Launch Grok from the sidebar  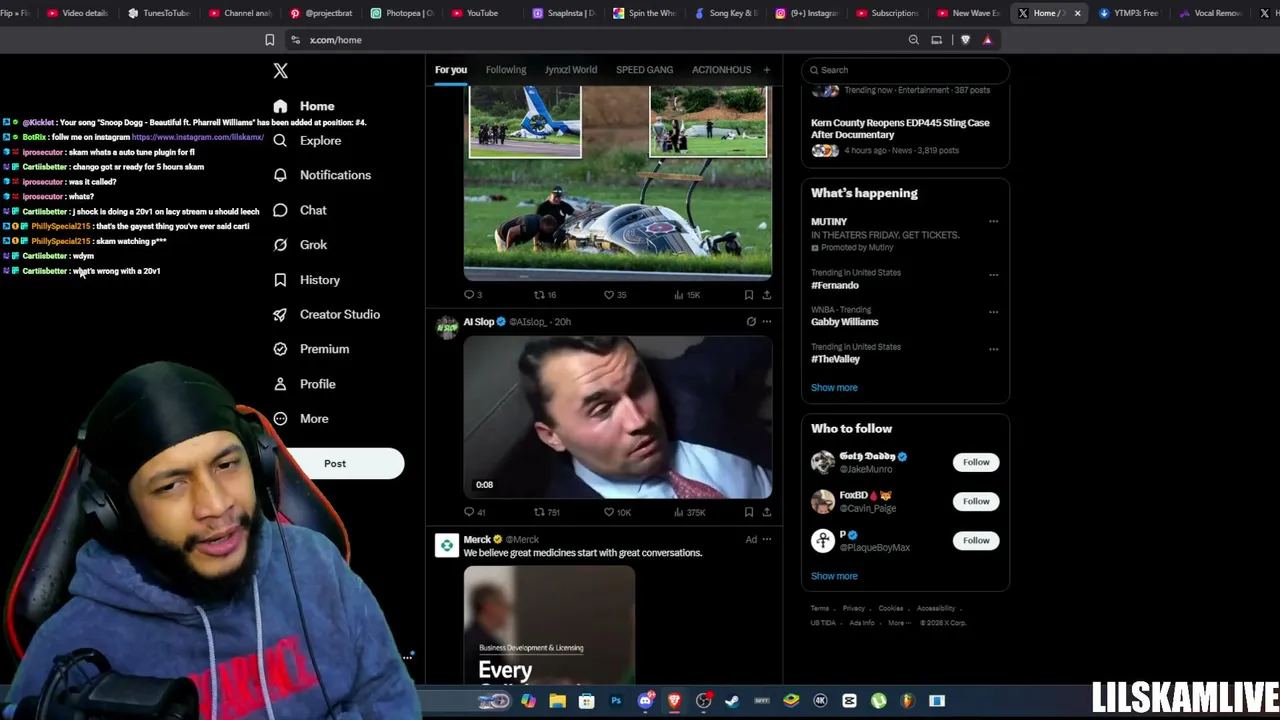(300, 245)
